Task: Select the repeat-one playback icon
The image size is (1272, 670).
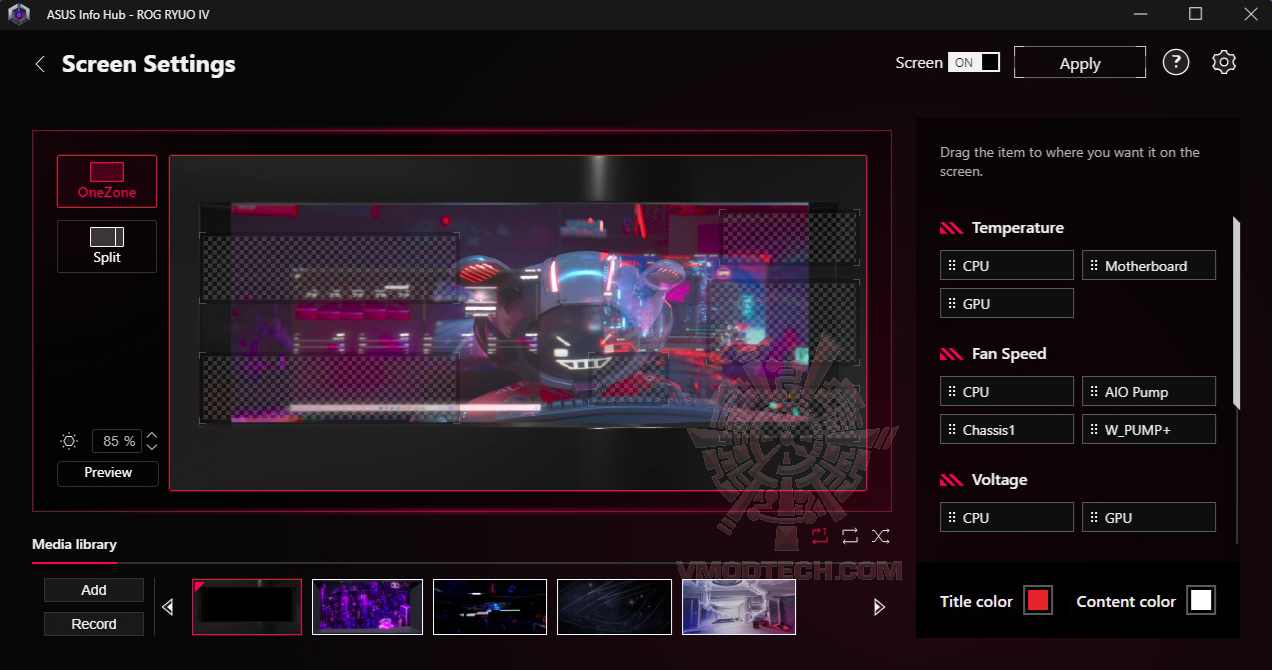Action: 820,536
